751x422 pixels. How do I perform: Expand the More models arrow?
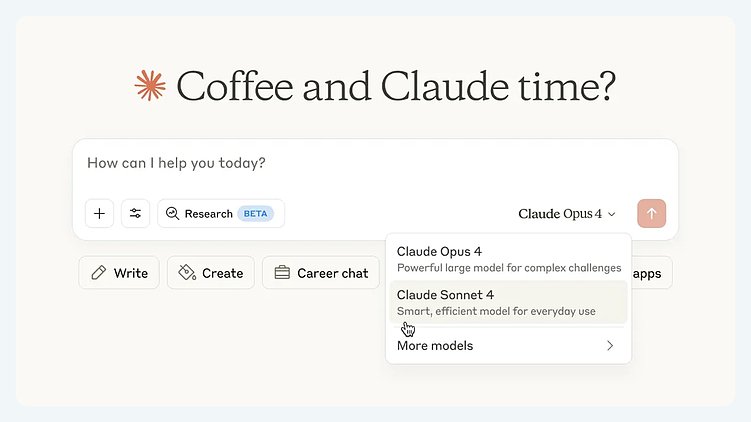610,346
